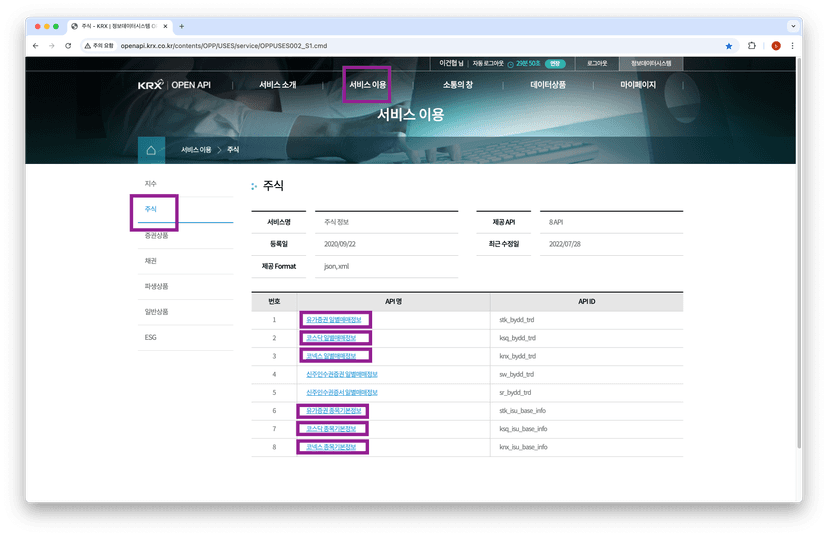This screenshot has width=828, height=536.
Task: Select the 주식 - KRX browser tab
Action: click(x=119, y=26)
